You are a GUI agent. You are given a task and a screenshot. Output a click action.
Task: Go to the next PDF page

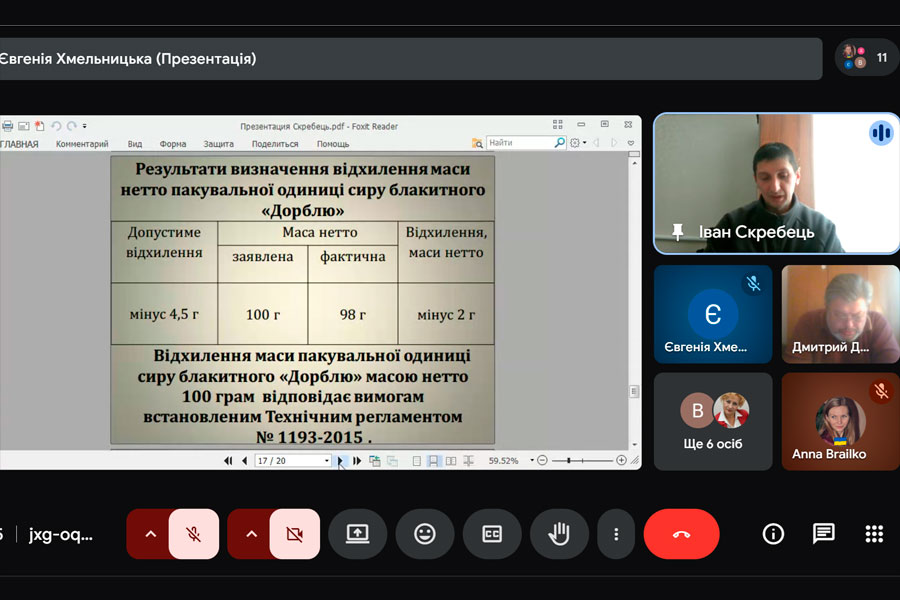point(340,460)
